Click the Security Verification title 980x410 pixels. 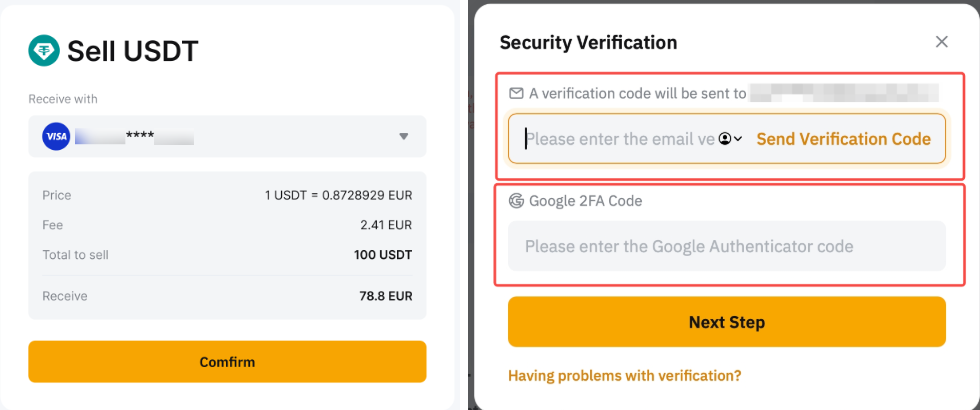[x=588, y=42]
